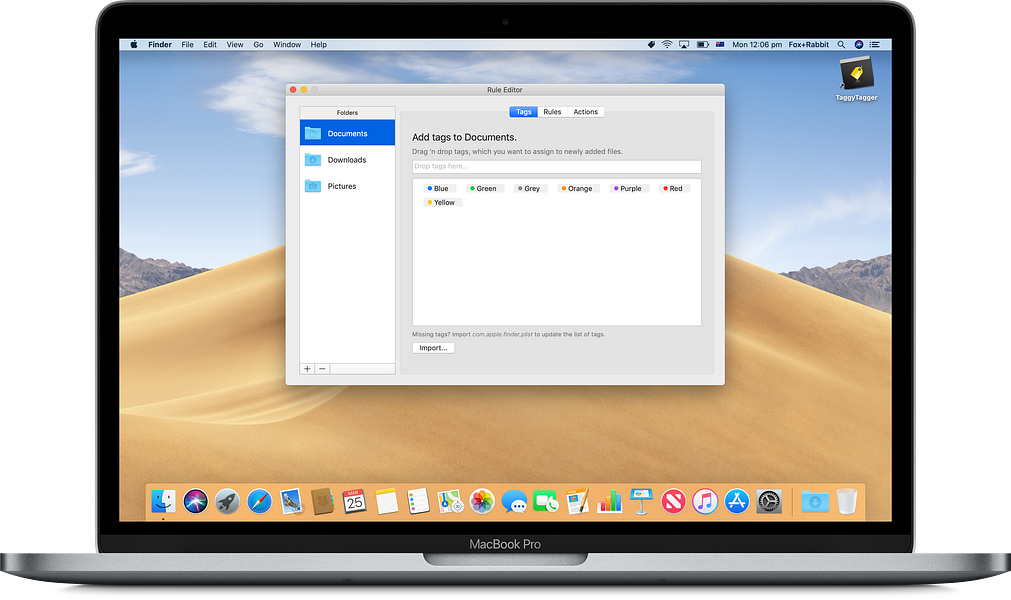Click the Fox+Rabbit user menu
1011x600 pixels.
pyautogui.click(x=809, y=44)
